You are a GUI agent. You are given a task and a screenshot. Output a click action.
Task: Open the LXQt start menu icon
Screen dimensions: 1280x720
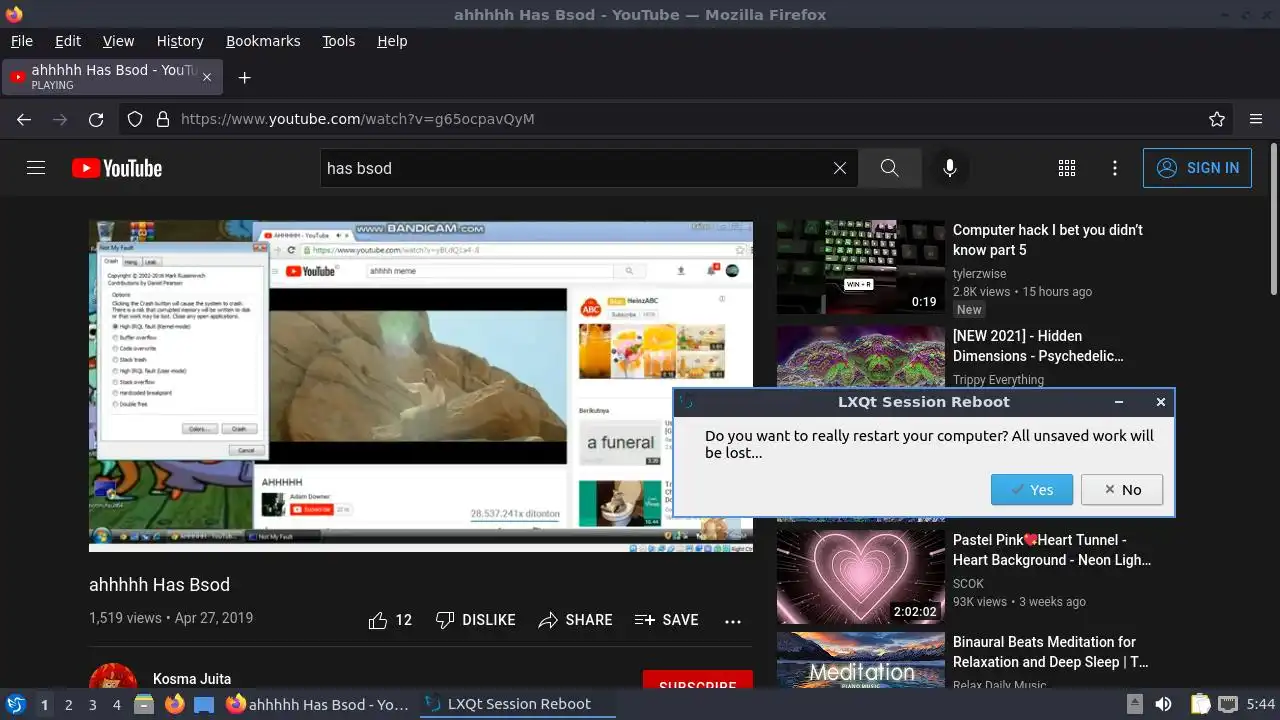(16, 704)
